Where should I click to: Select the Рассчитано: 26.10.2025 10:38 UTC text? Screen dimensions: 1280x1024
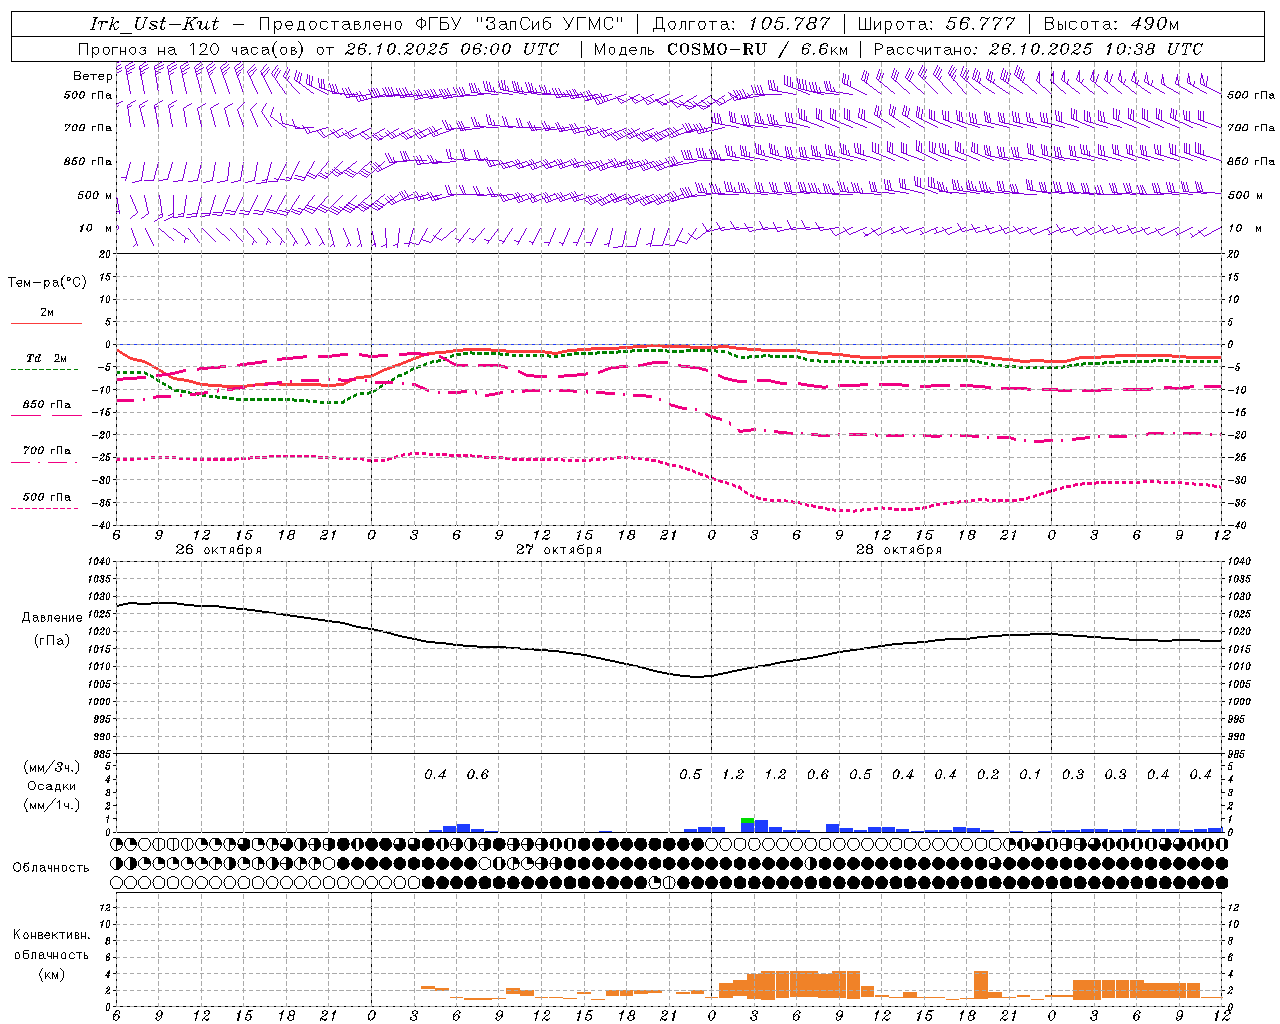pyautogui.click(x=1038, y=48)
